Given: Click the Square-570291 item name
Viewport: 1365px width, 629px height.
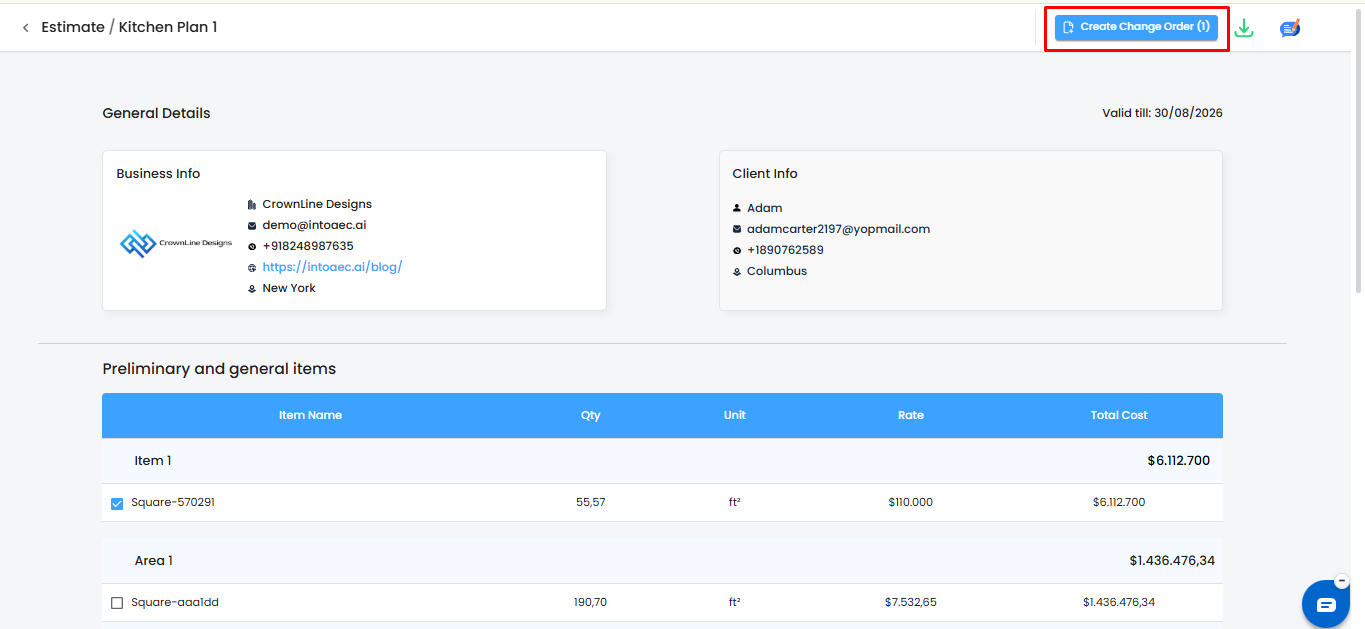Looking at the screenshot, I should tap(173, 502).
